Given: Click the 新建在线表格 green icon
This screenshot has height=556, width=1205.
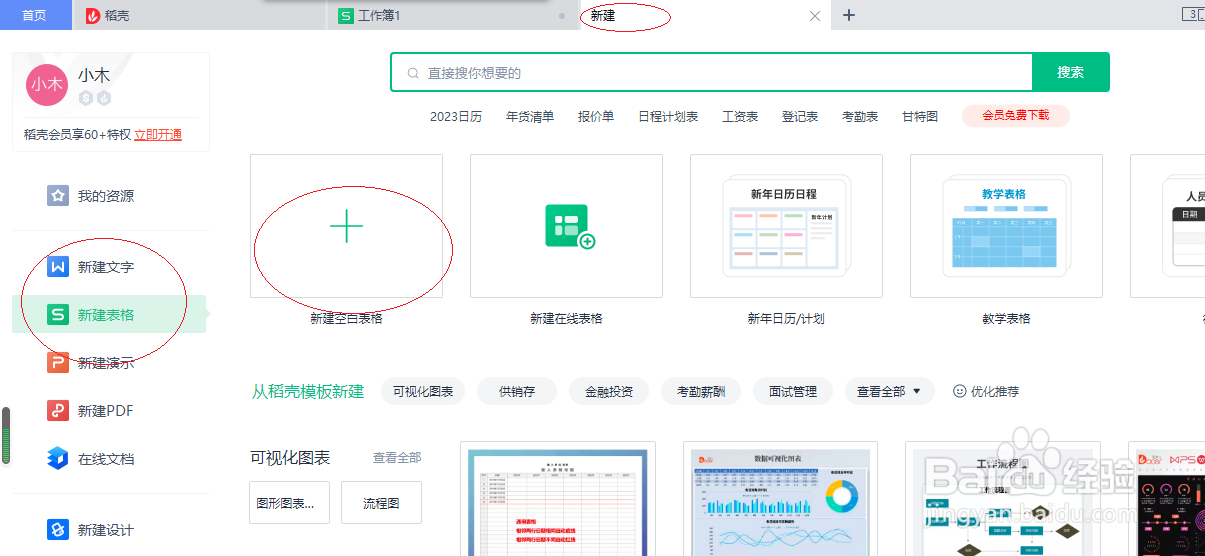Looking at the screenshot, I should 570,226.
